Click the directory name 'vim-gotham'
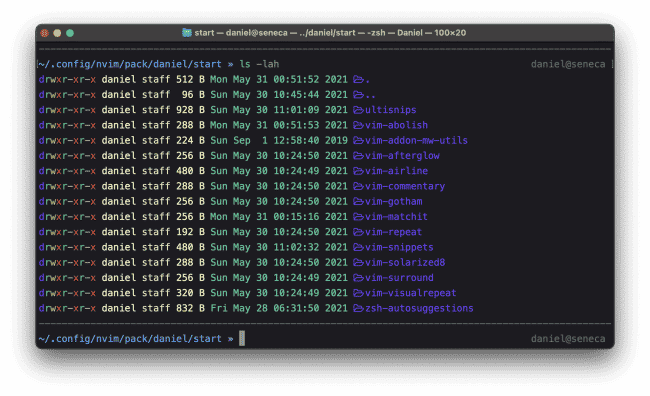Screen dimensions: 650x396 coord(393,202)
